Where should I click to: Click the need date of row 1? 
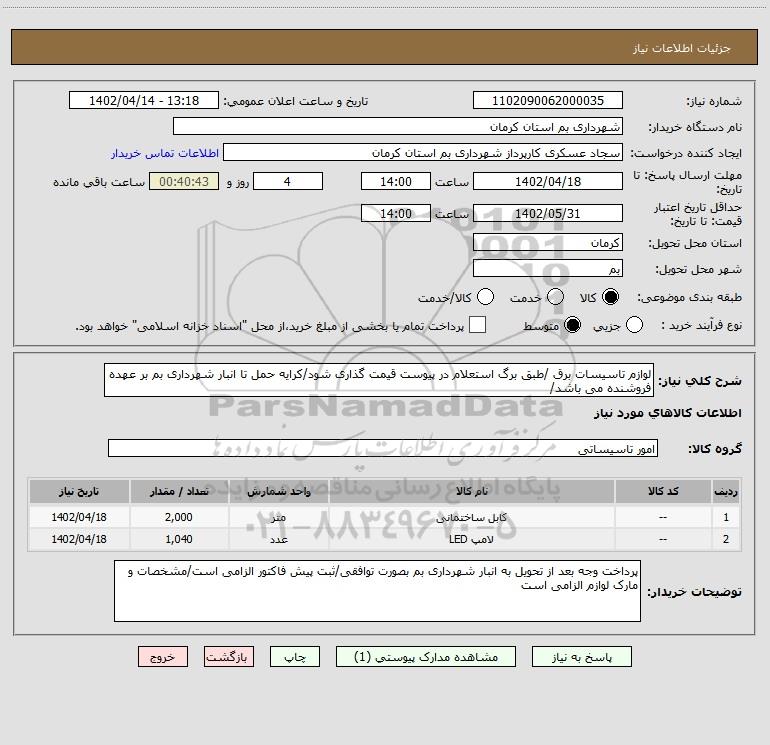coord(79,517)
